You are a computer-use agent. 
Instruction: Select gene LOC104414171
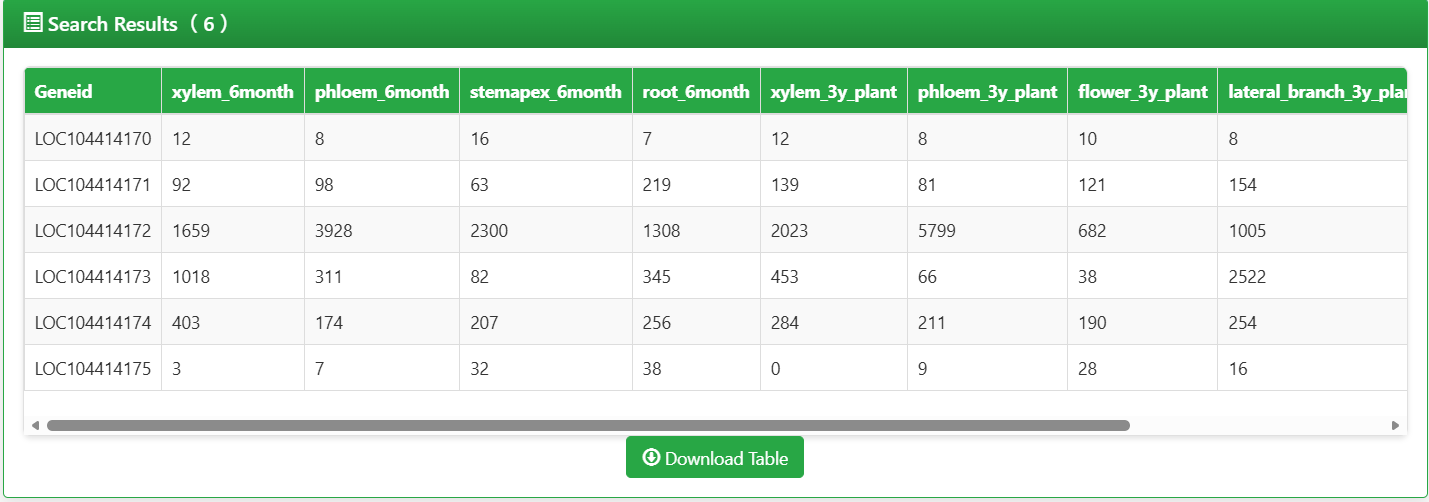tap(93, 185)
